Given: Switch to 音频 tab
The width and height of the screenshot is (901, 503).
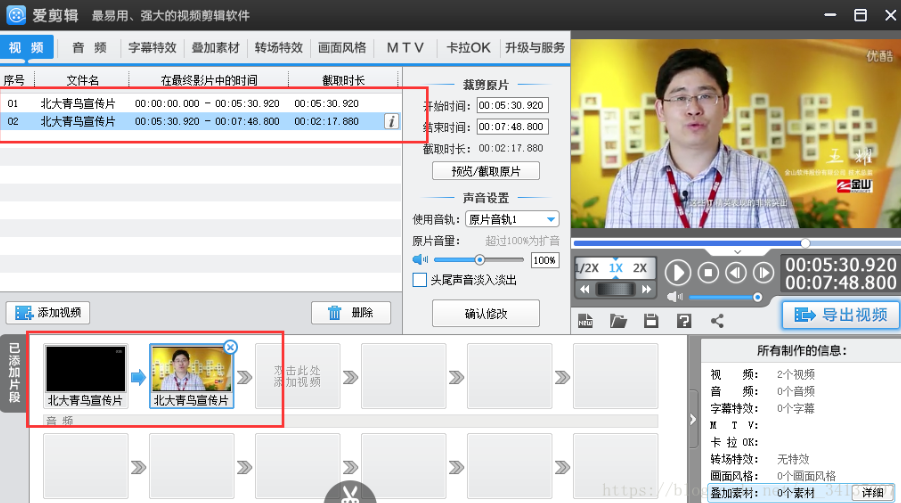Looking at the screenshot, I should point(90,48).
